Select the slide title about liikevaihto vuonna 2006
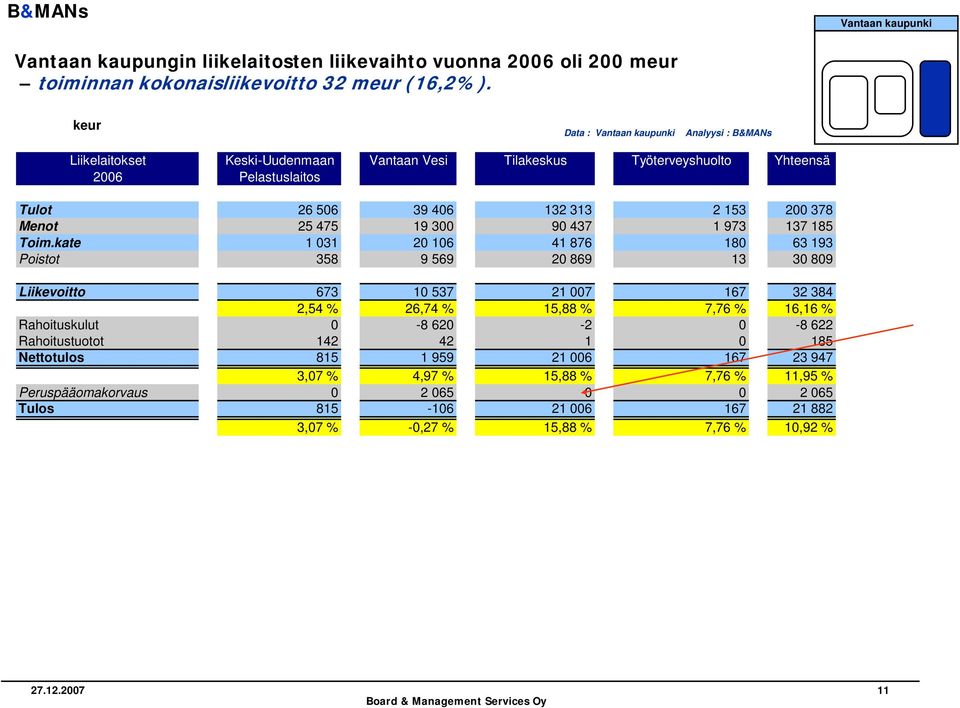The height and width of the screenshot is (708, 960). click(346, 61)
